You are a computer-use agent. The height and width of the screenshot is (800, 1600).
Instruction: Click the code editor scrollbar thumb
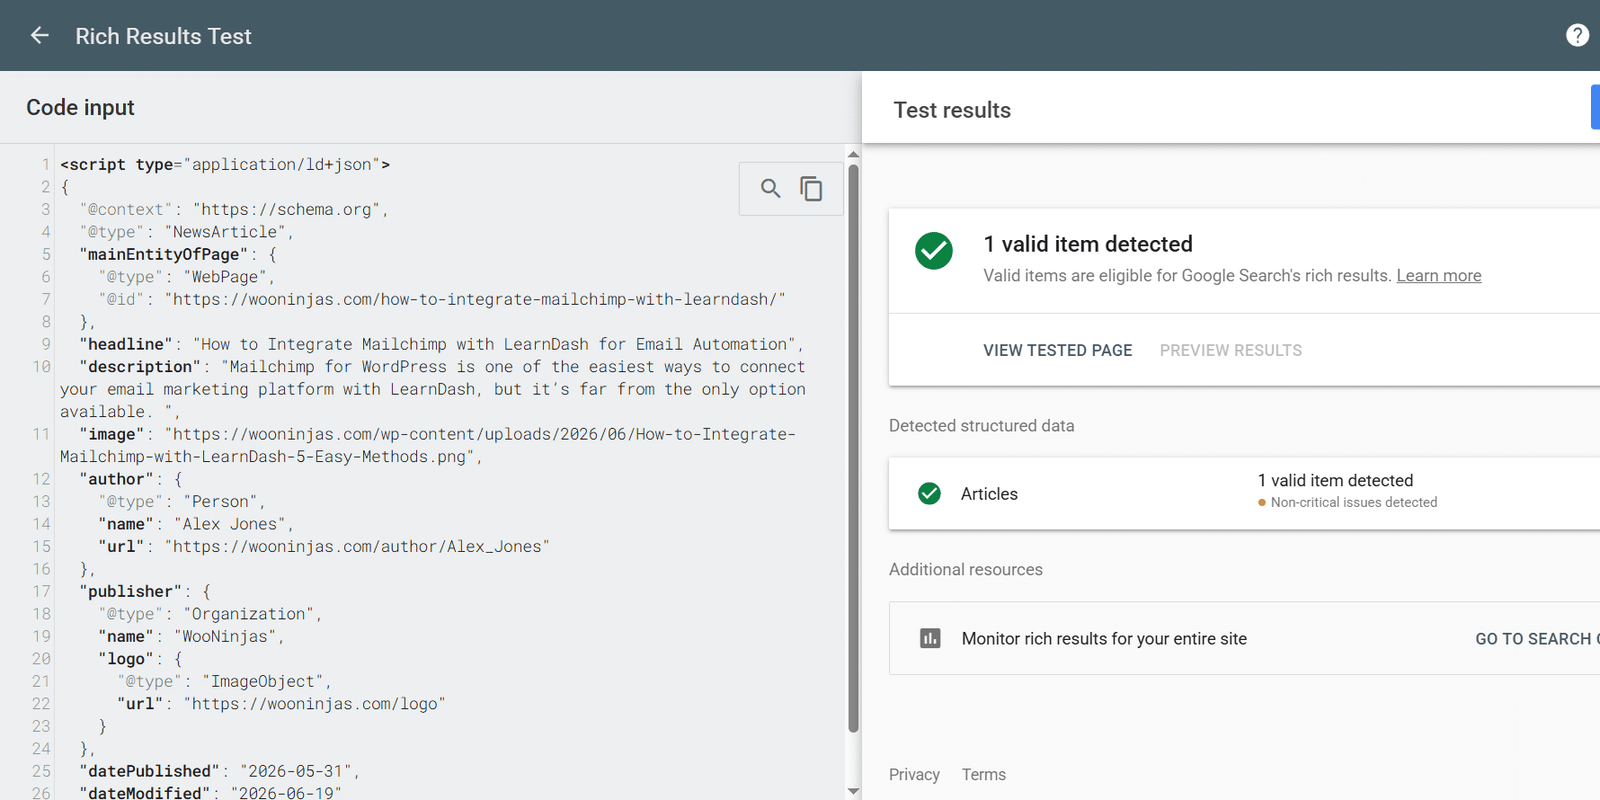pos(853,448)
